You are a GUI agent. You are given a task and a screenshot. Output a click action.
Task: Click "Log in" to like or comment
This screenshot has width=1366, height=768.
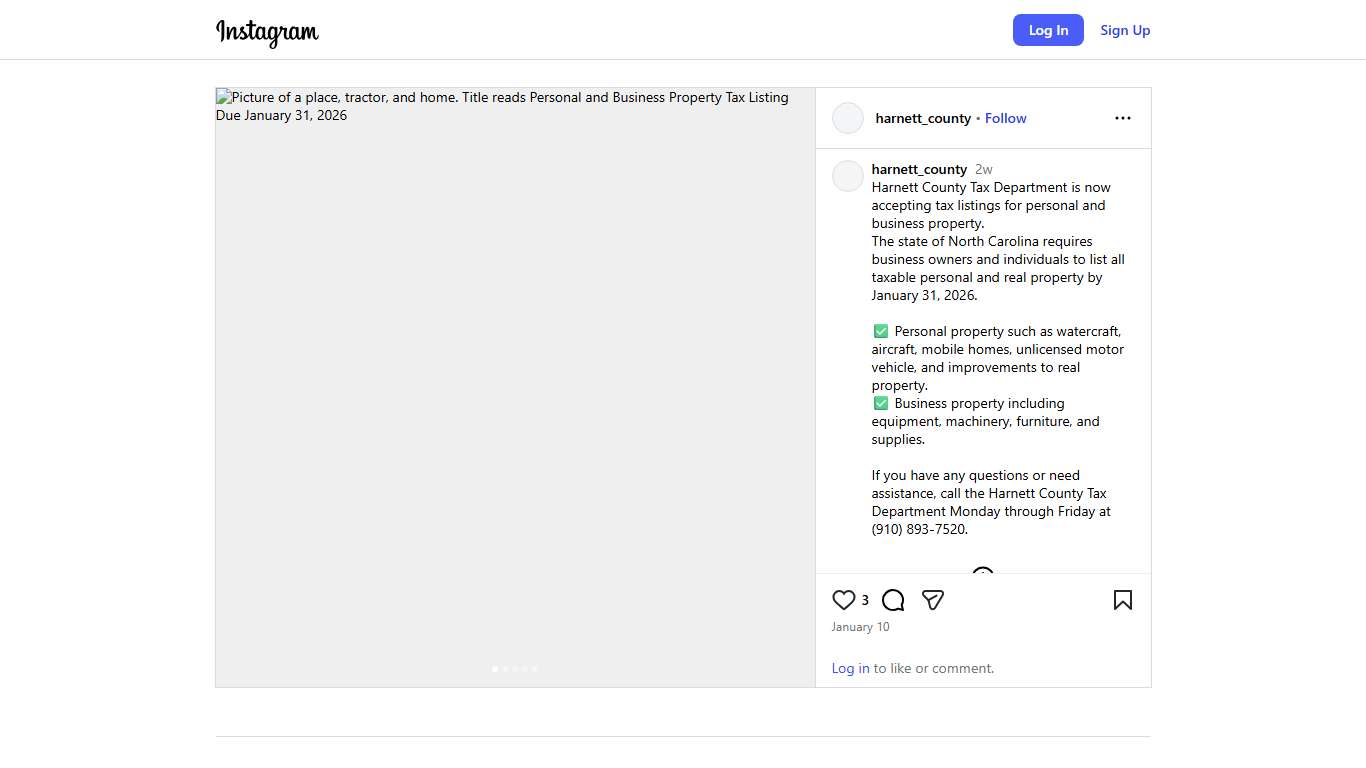pos(850,668)
